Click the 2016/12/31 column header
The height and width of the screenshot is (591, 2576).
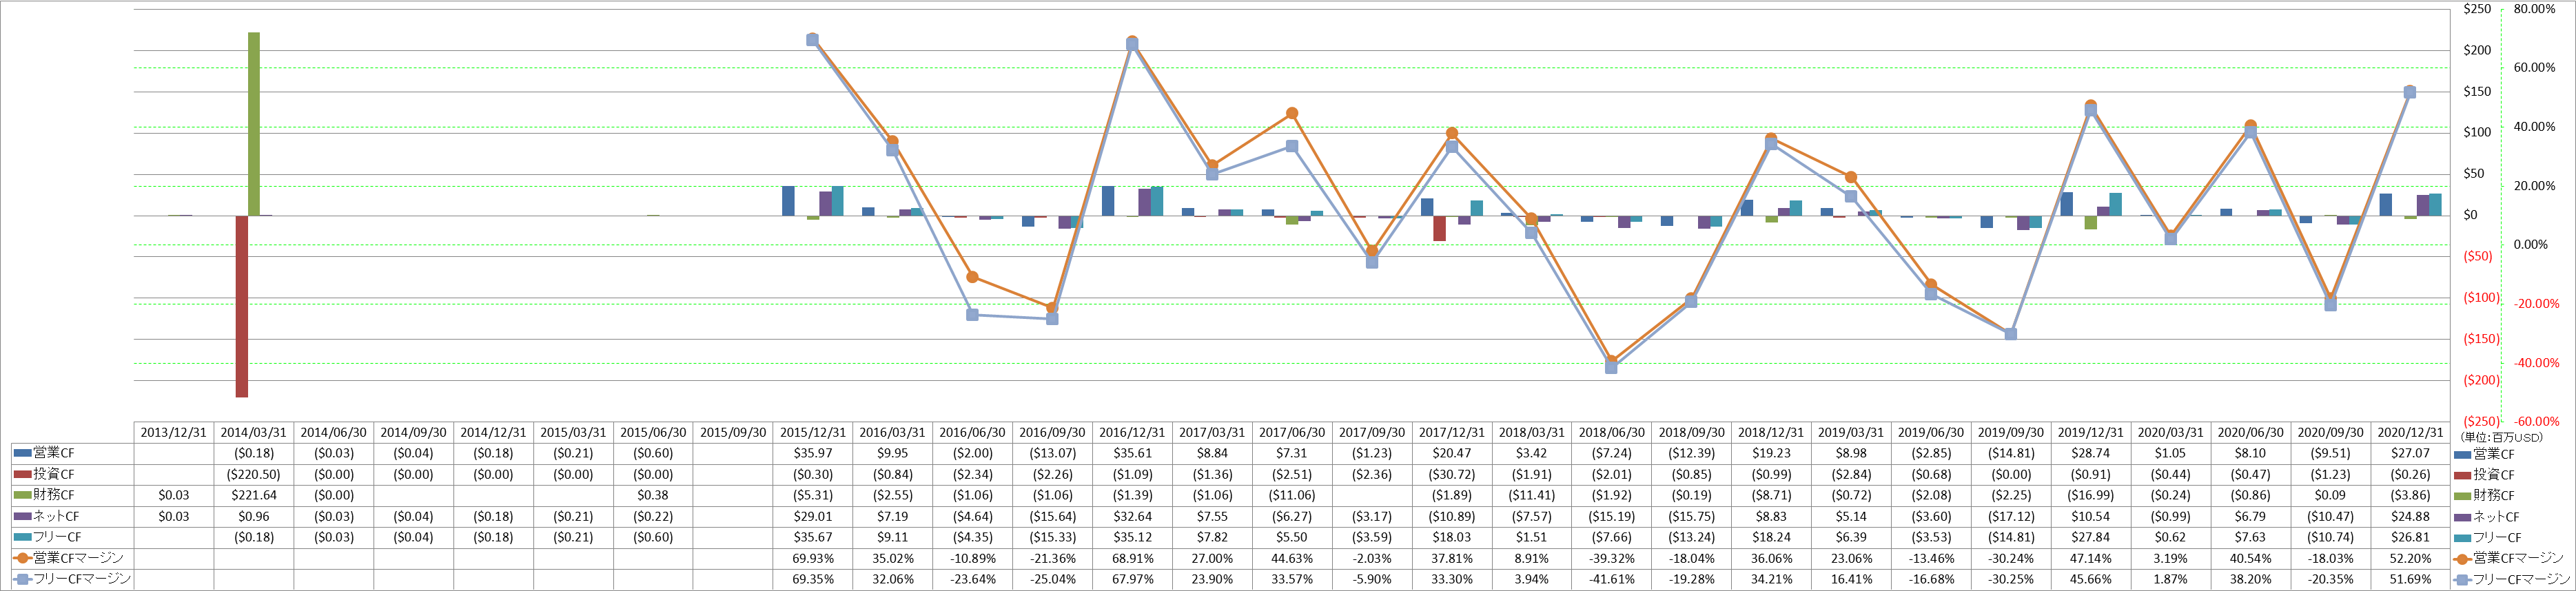click(1132, 432)
